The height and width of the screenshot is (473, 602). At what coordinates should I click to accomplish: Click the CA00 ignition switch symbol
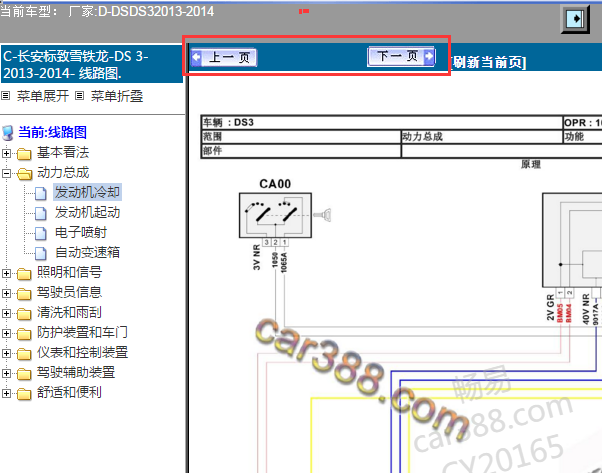[275, 215]
